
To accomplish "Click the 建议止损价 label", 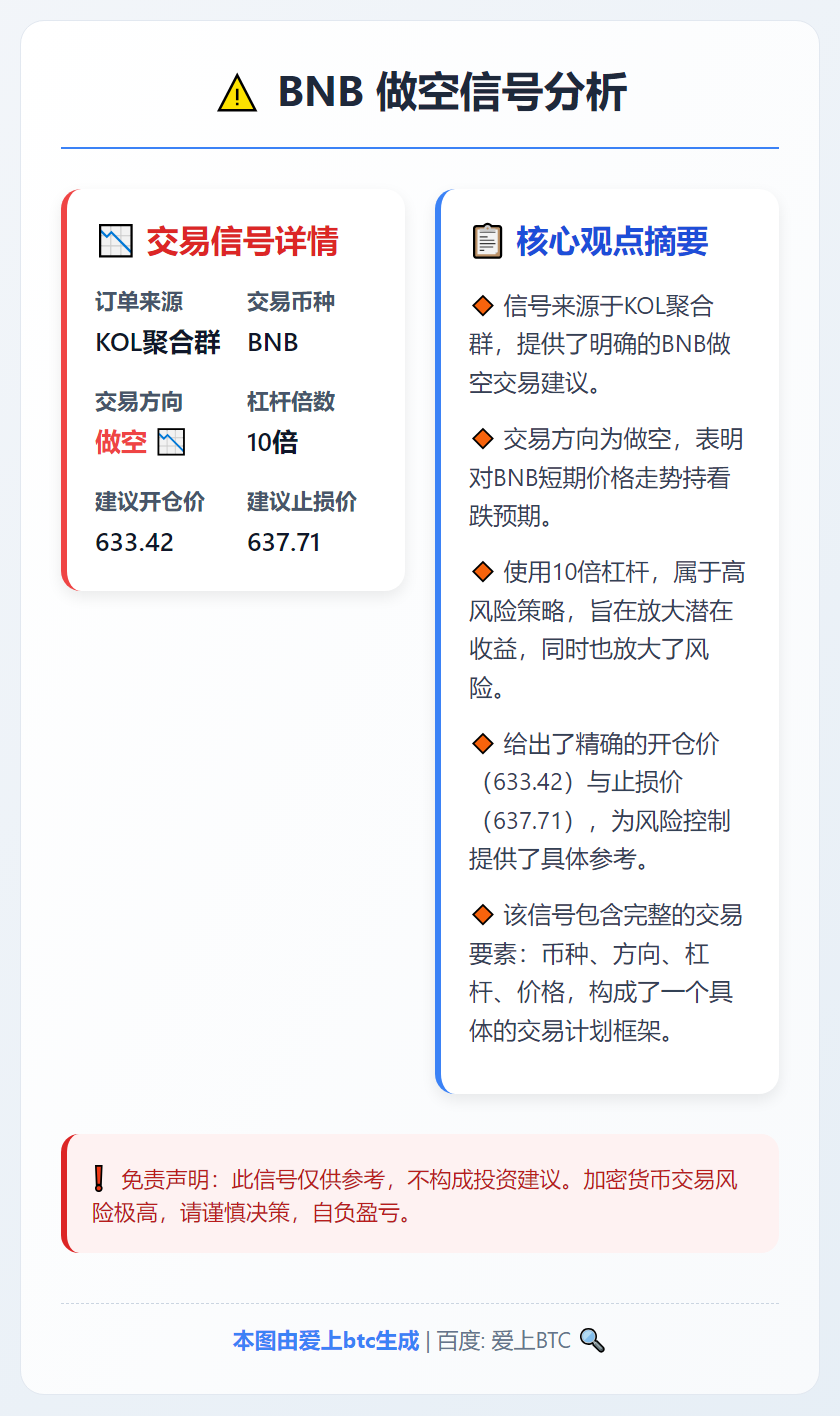I will click(x=302, y=502).
